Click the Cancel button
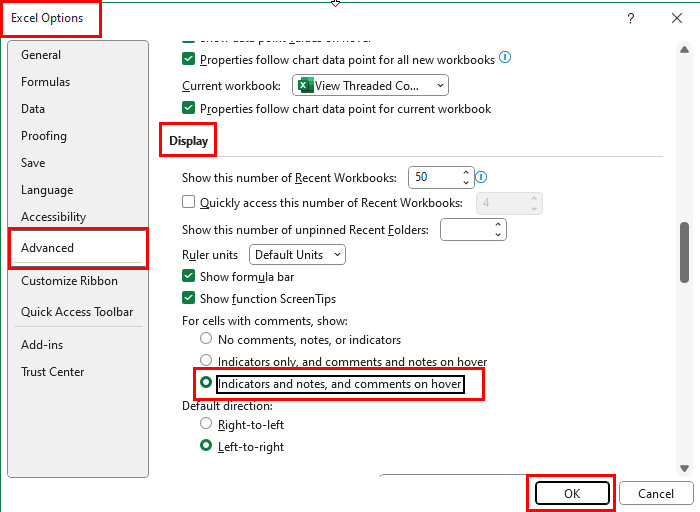 tap(656, 494)
